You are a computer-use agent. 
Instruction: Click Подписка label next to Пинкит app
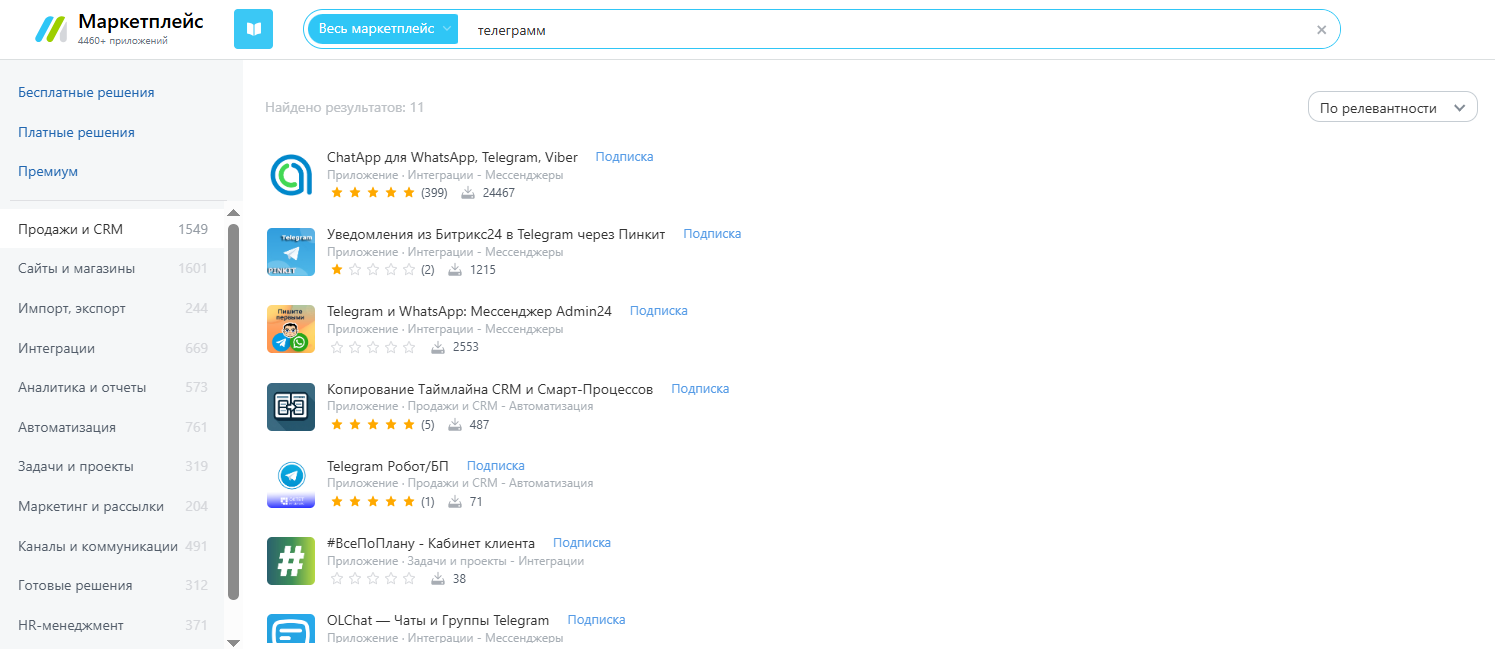712,233
